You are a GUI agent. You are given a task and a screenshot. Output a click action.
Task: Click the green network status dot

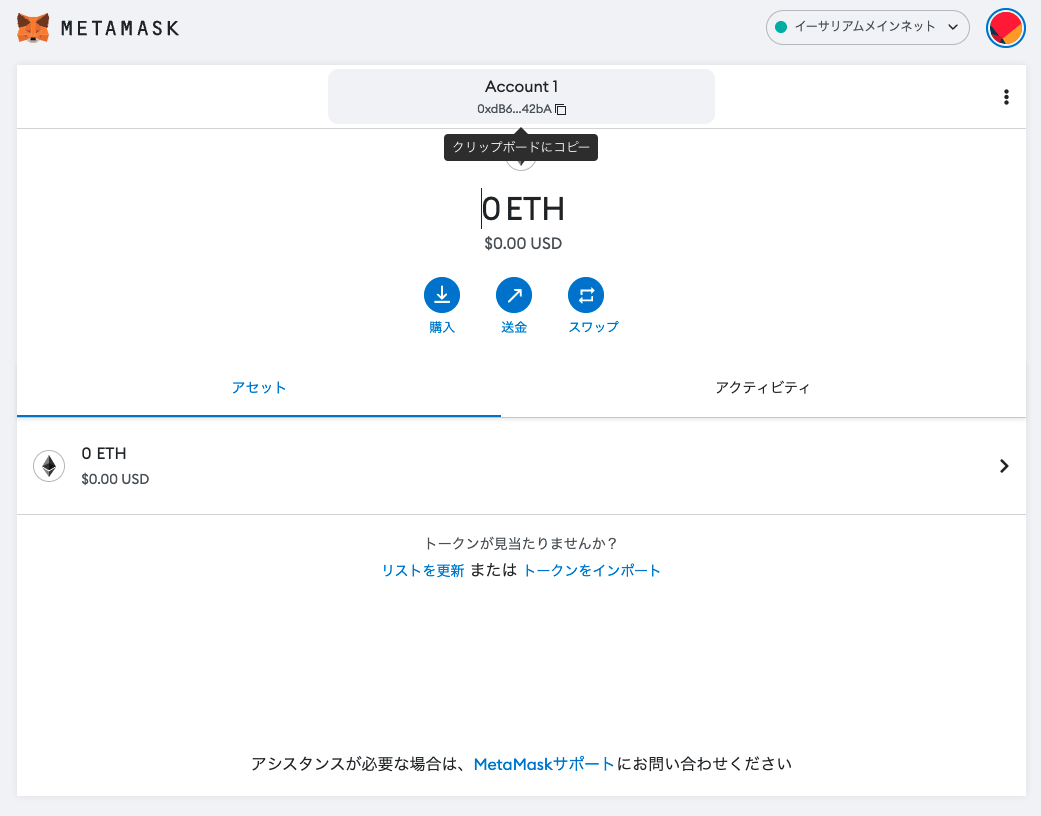click(x=782, y=27)
